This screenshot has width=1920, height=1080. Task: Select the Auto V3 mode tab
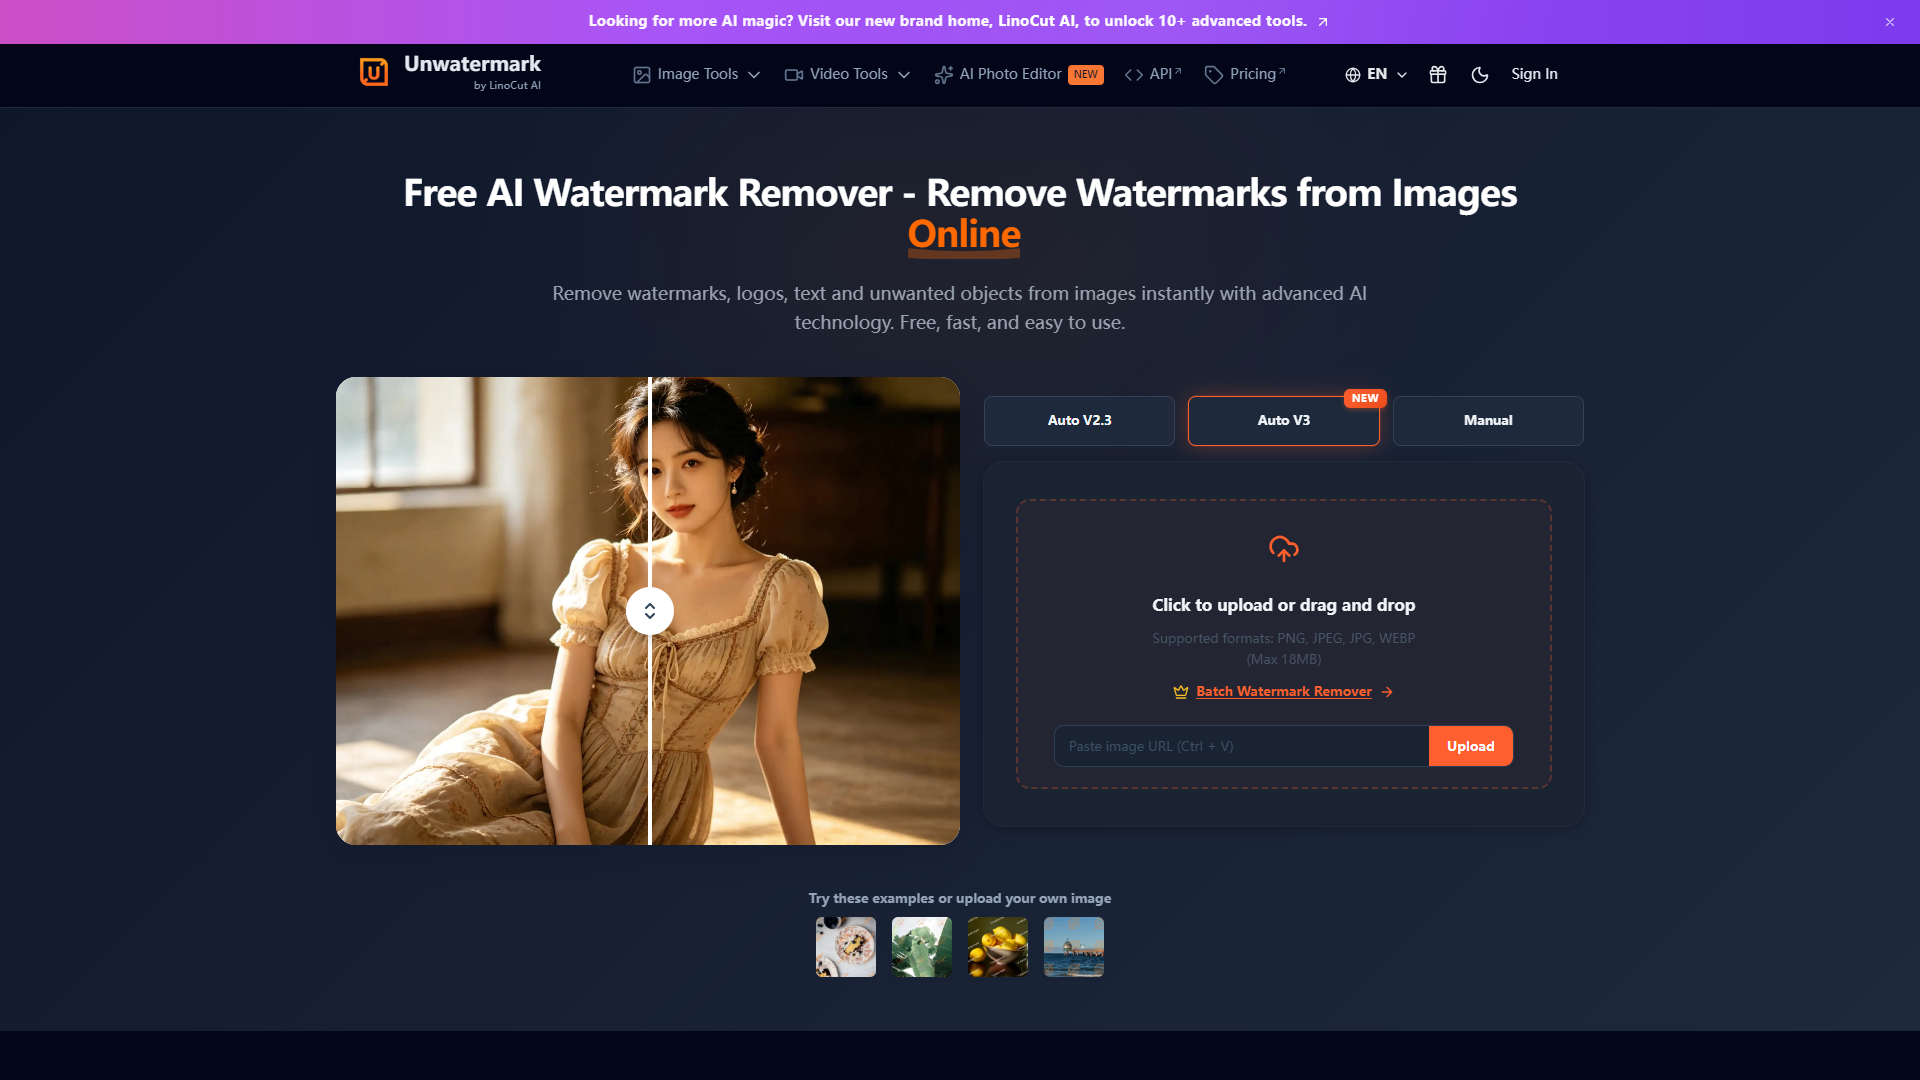click(x=1284, y=421)
